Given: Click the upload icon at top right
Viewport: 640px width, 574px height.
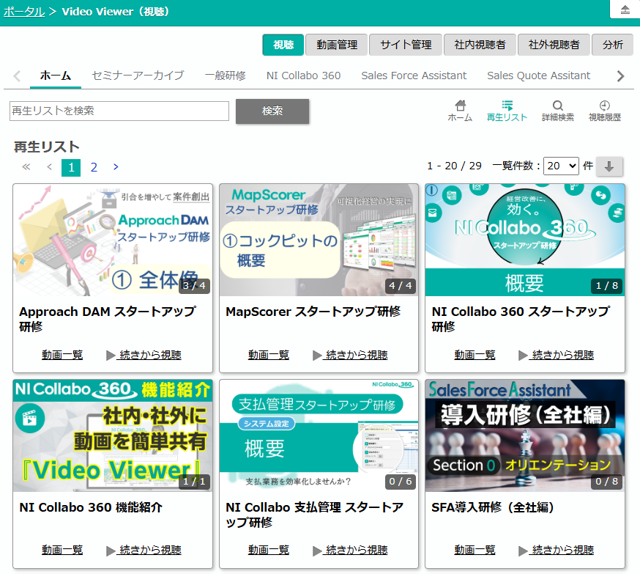Looking at the screenshot, I should 625,9.
